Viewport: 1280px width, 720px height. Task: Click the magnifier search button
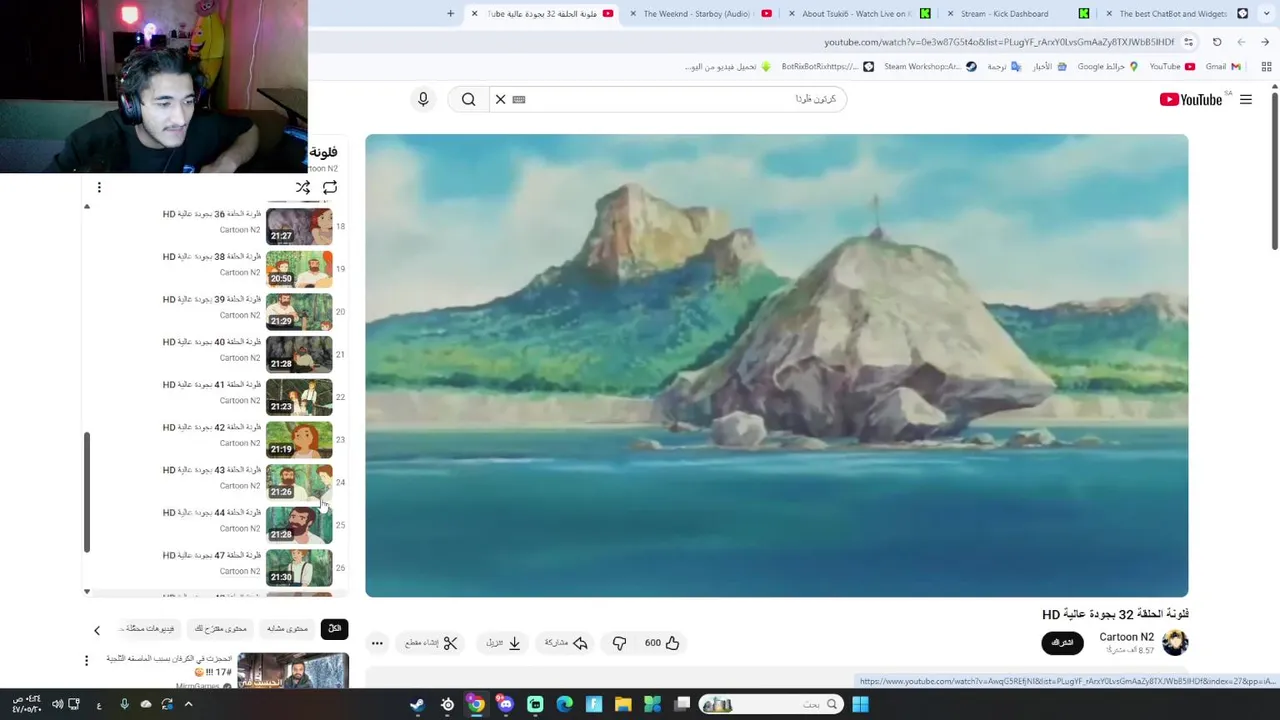(x=469, y=99)
